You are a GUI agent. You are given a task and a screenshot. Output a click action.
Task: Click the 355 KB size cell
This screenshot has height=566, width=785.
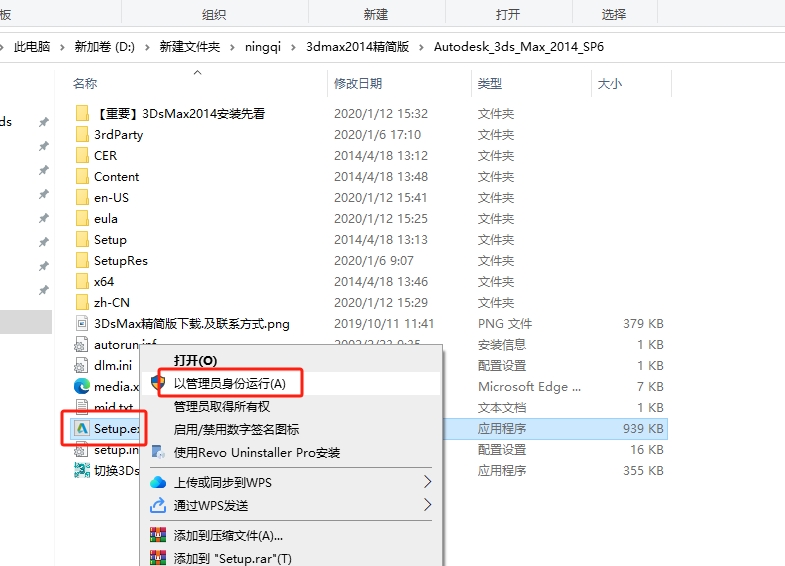pyautogui.click(x=643, y=471)
